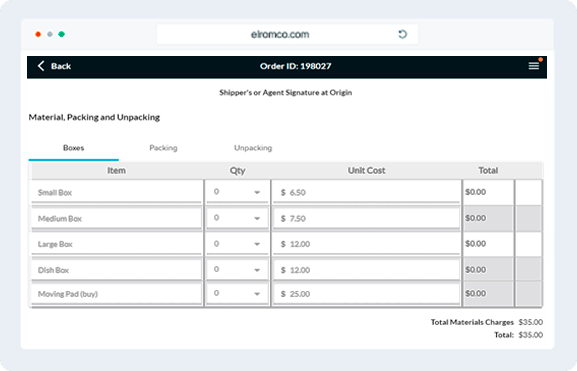Click the Item column header
Screen dimensions: 577x371
pos(116,170)
